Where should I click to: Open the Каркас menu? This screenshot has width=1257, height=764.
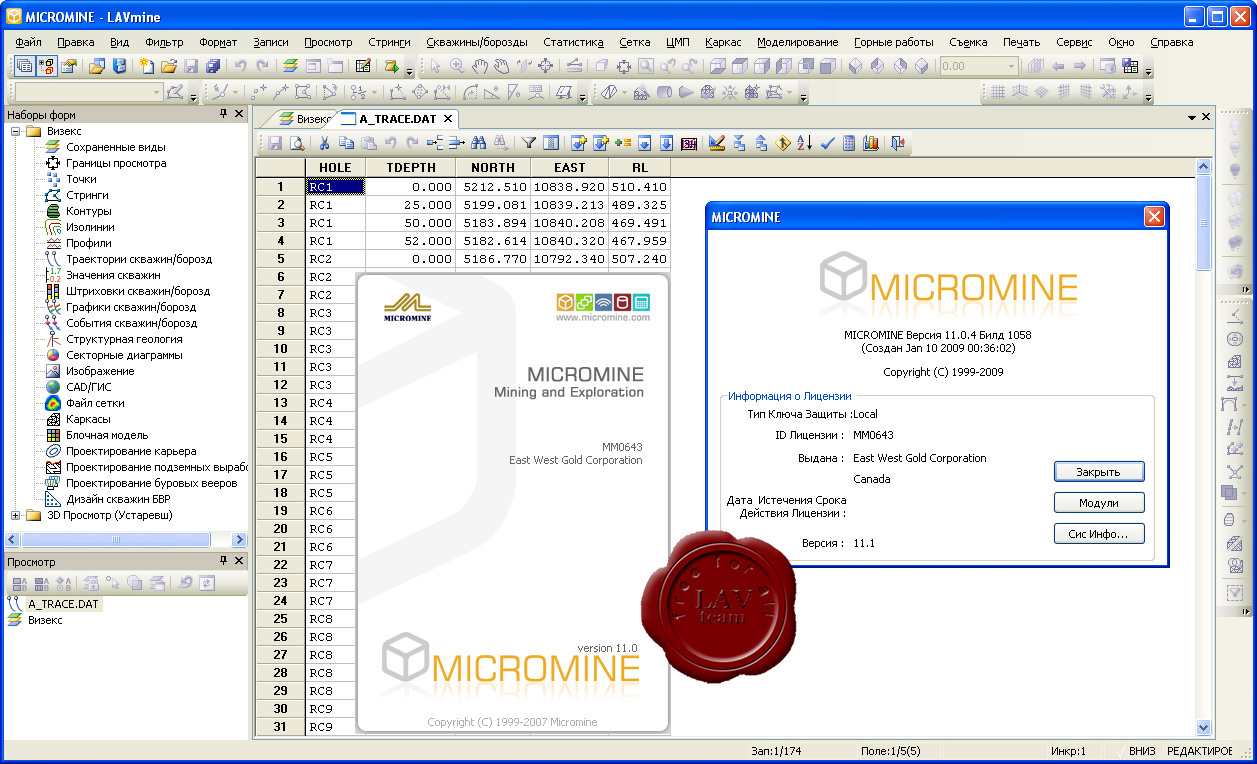tap(723, 43)
